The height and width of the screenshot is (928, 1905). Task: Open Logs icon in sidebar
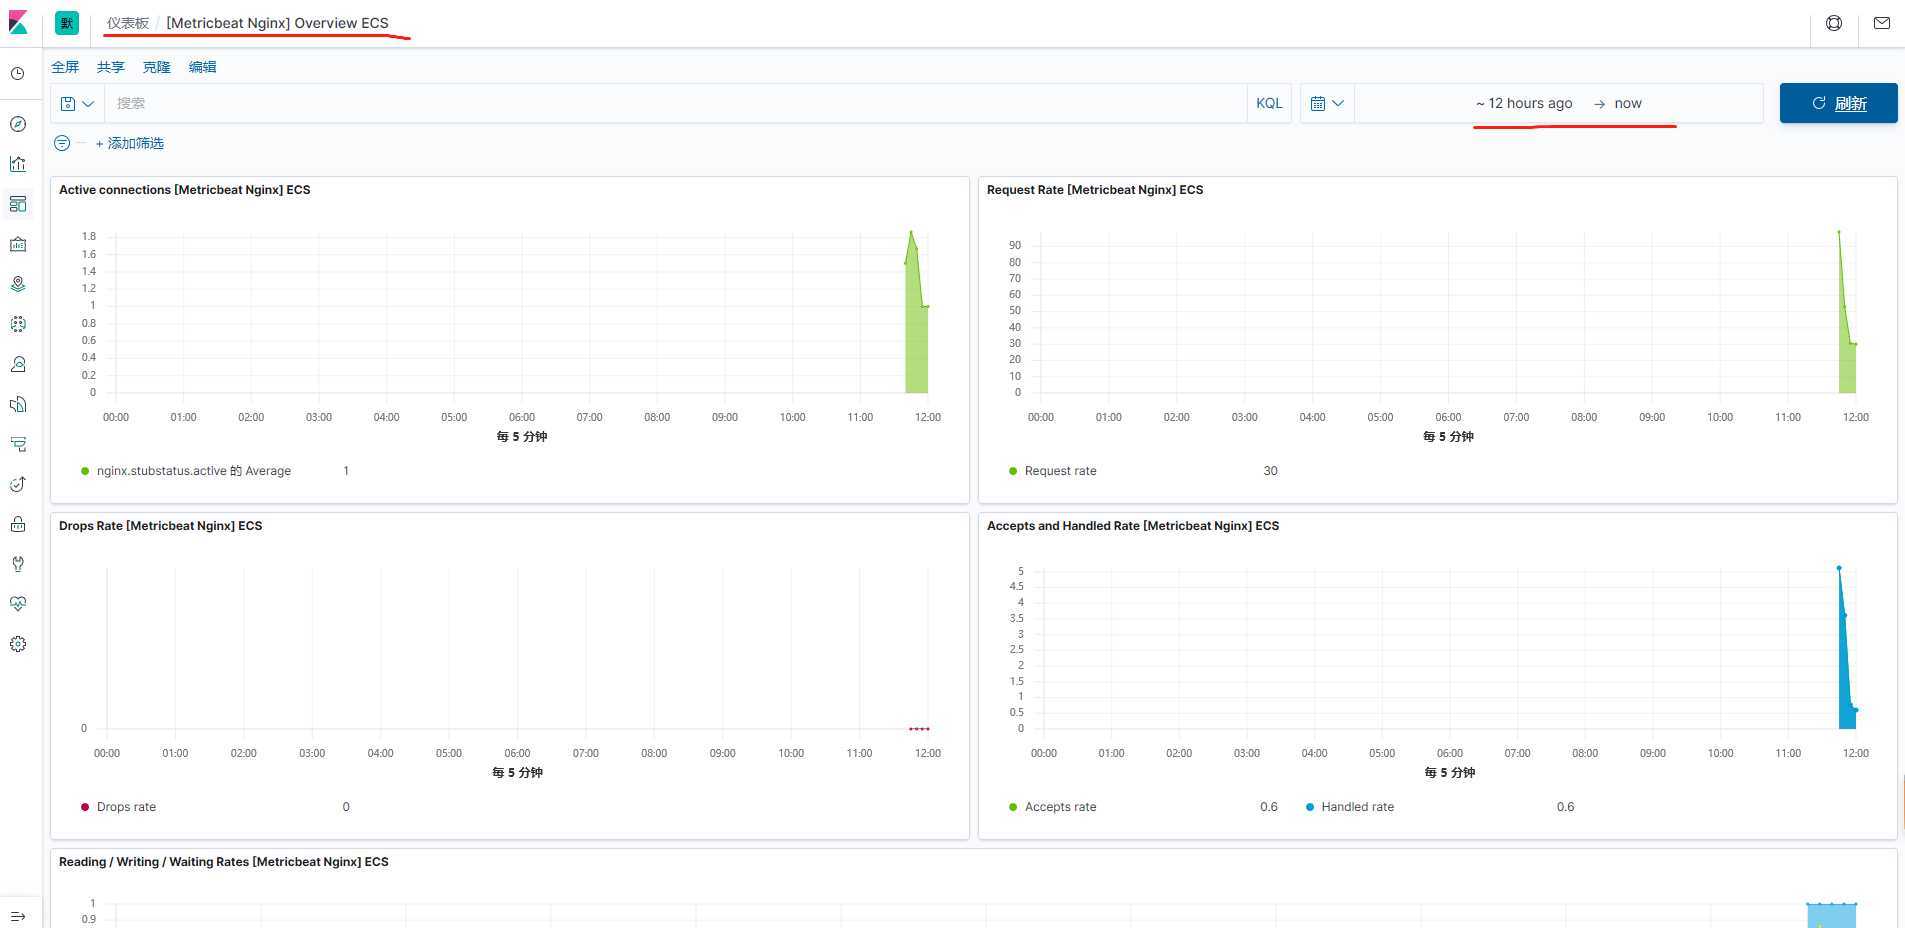(18, 404)
